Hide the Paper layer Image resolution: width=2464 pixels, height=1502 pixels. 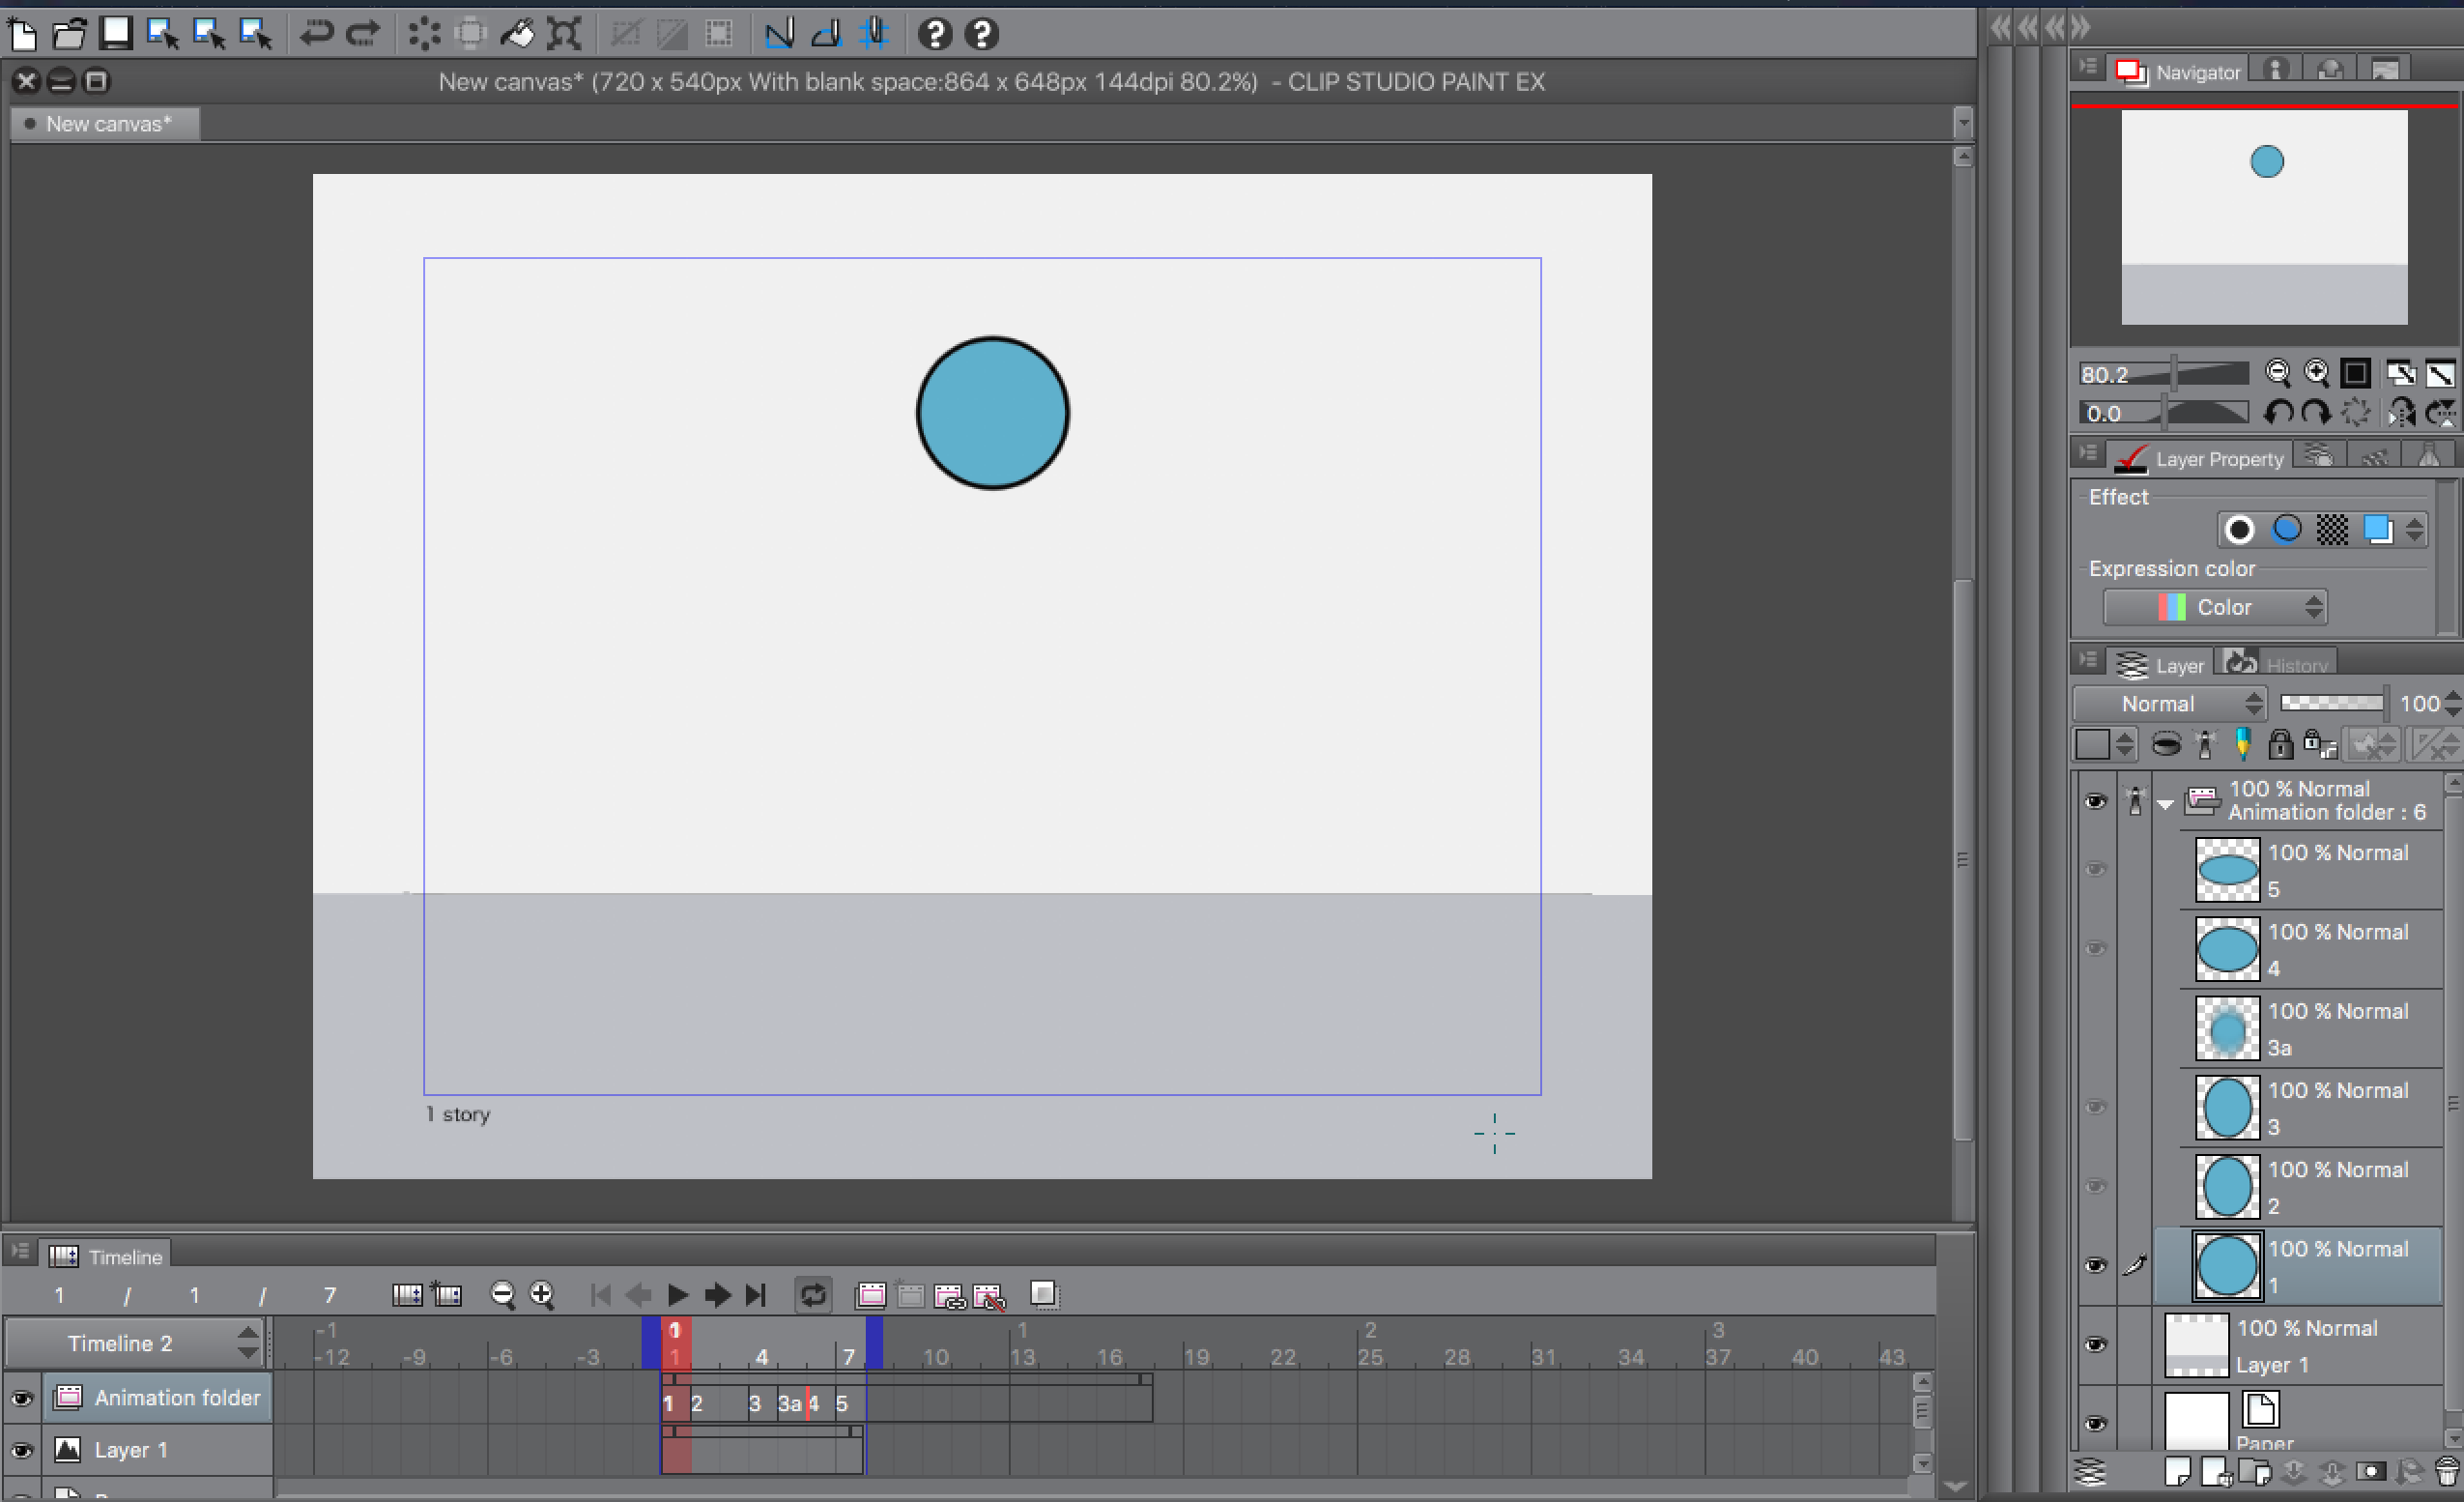(2097, 1423)
